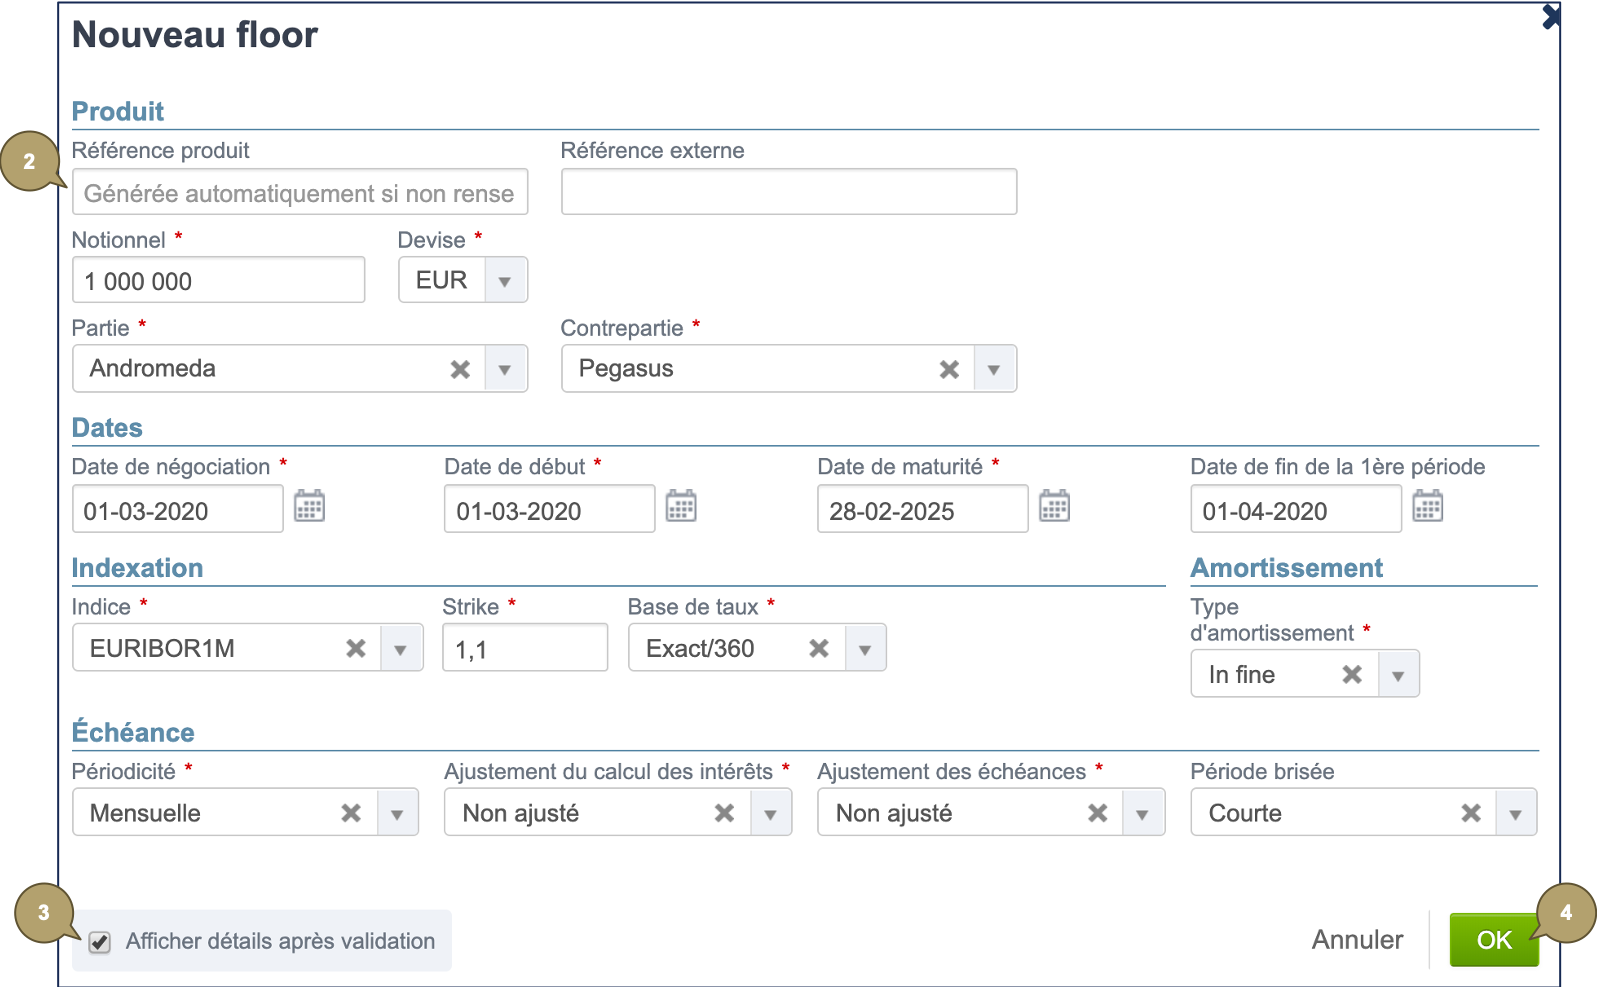Clear the Mensuelle périodicité value
The width and height of the screenshot is (1597, 987).
tap(351, 813)
